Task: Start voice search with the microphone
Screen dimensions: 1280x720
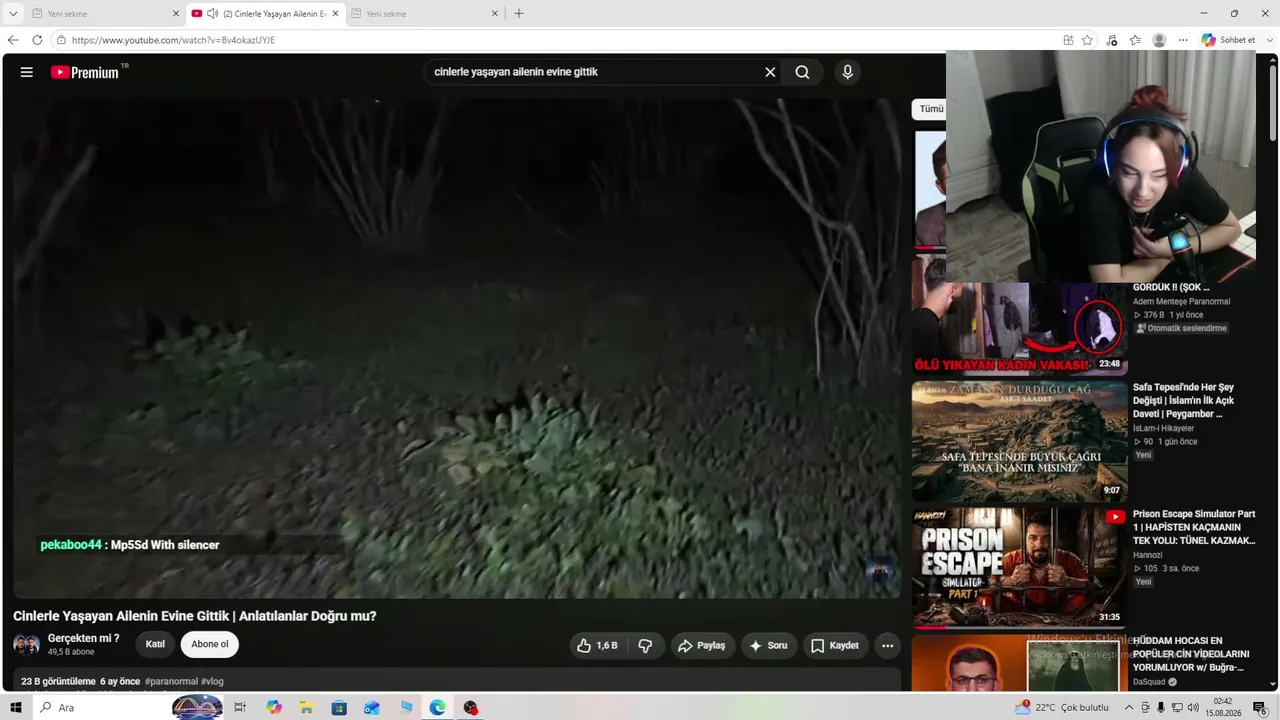Action: (x=847, y=72)
